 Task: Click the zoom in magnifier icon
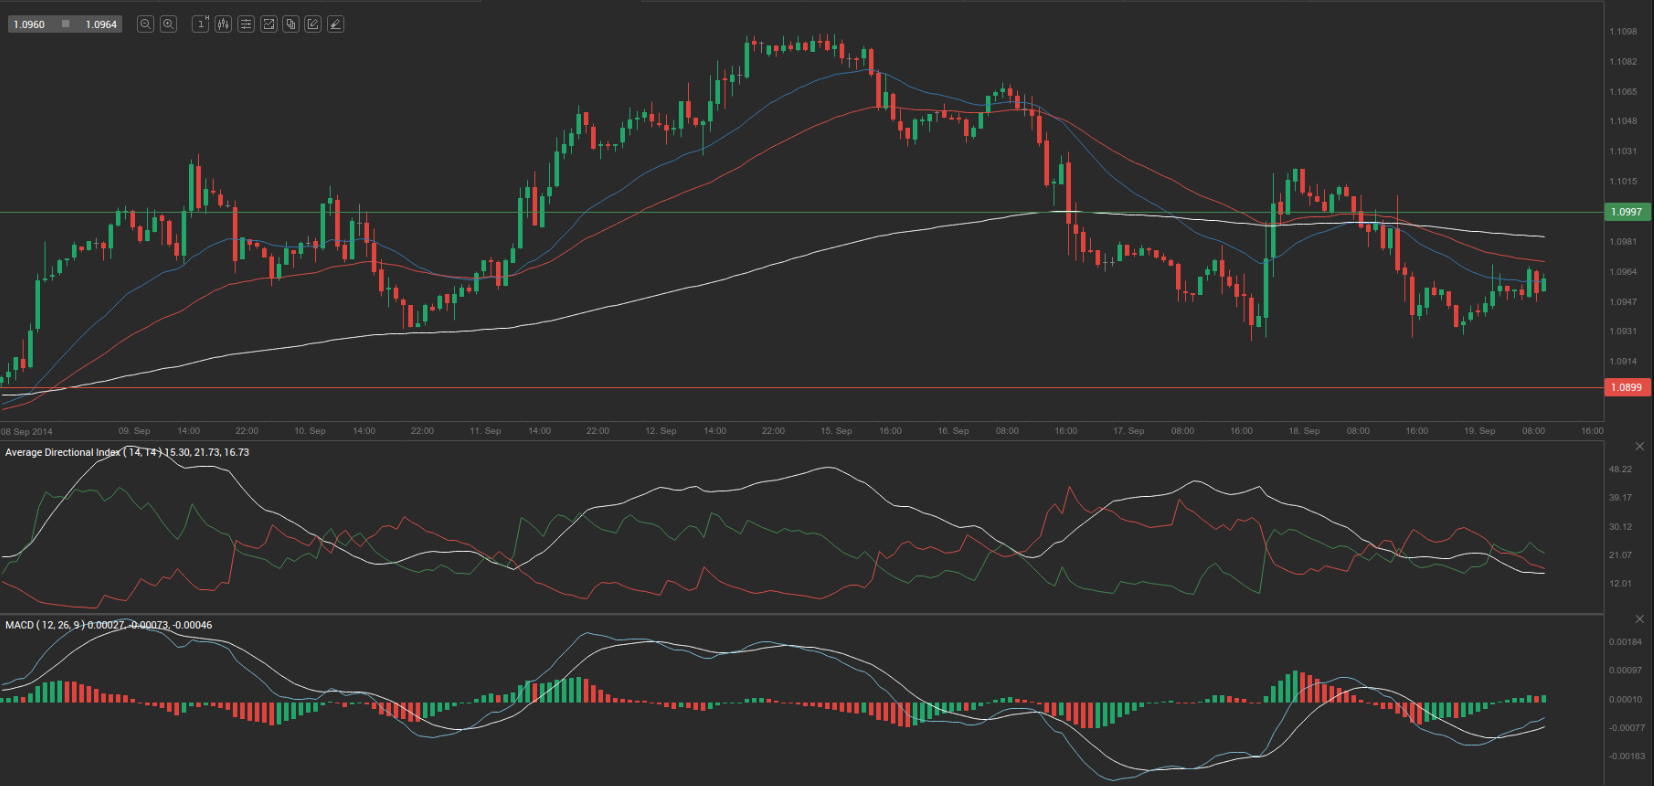(x=168, y=24)
